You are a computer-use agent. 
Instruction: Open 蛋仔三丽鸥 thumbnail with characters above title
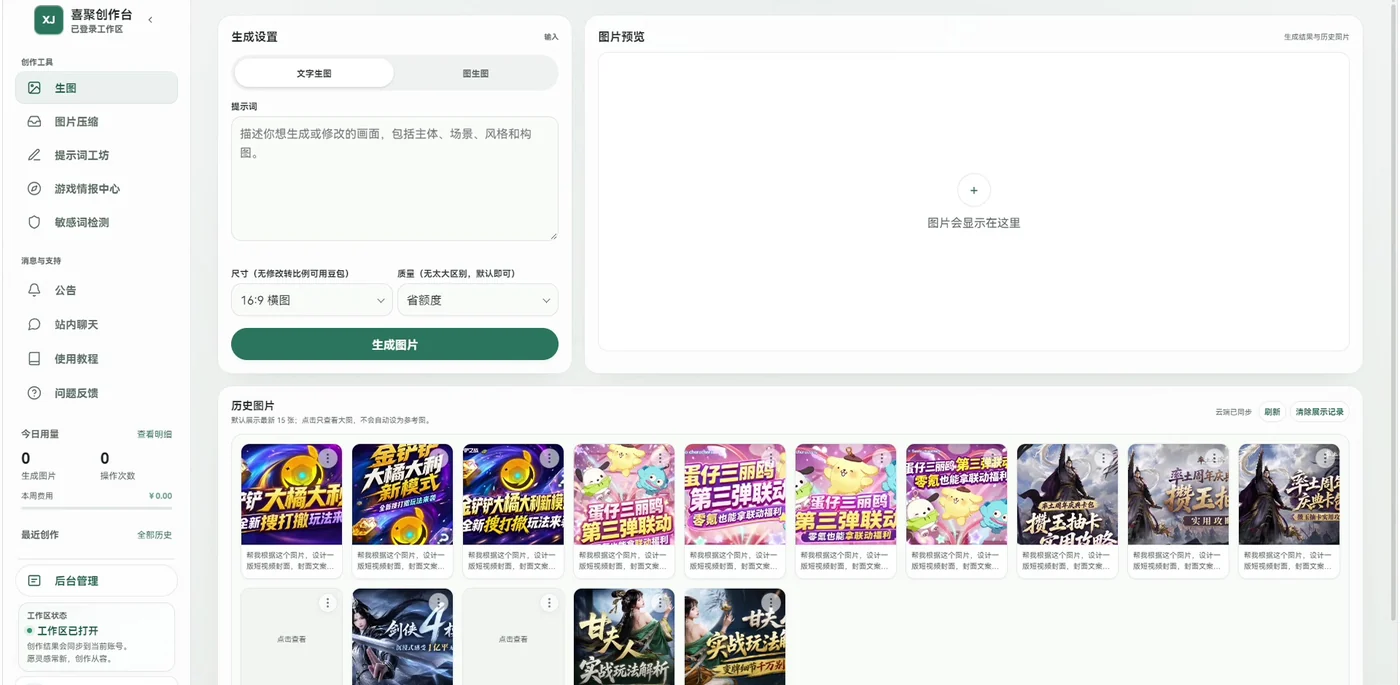point(624,494)
